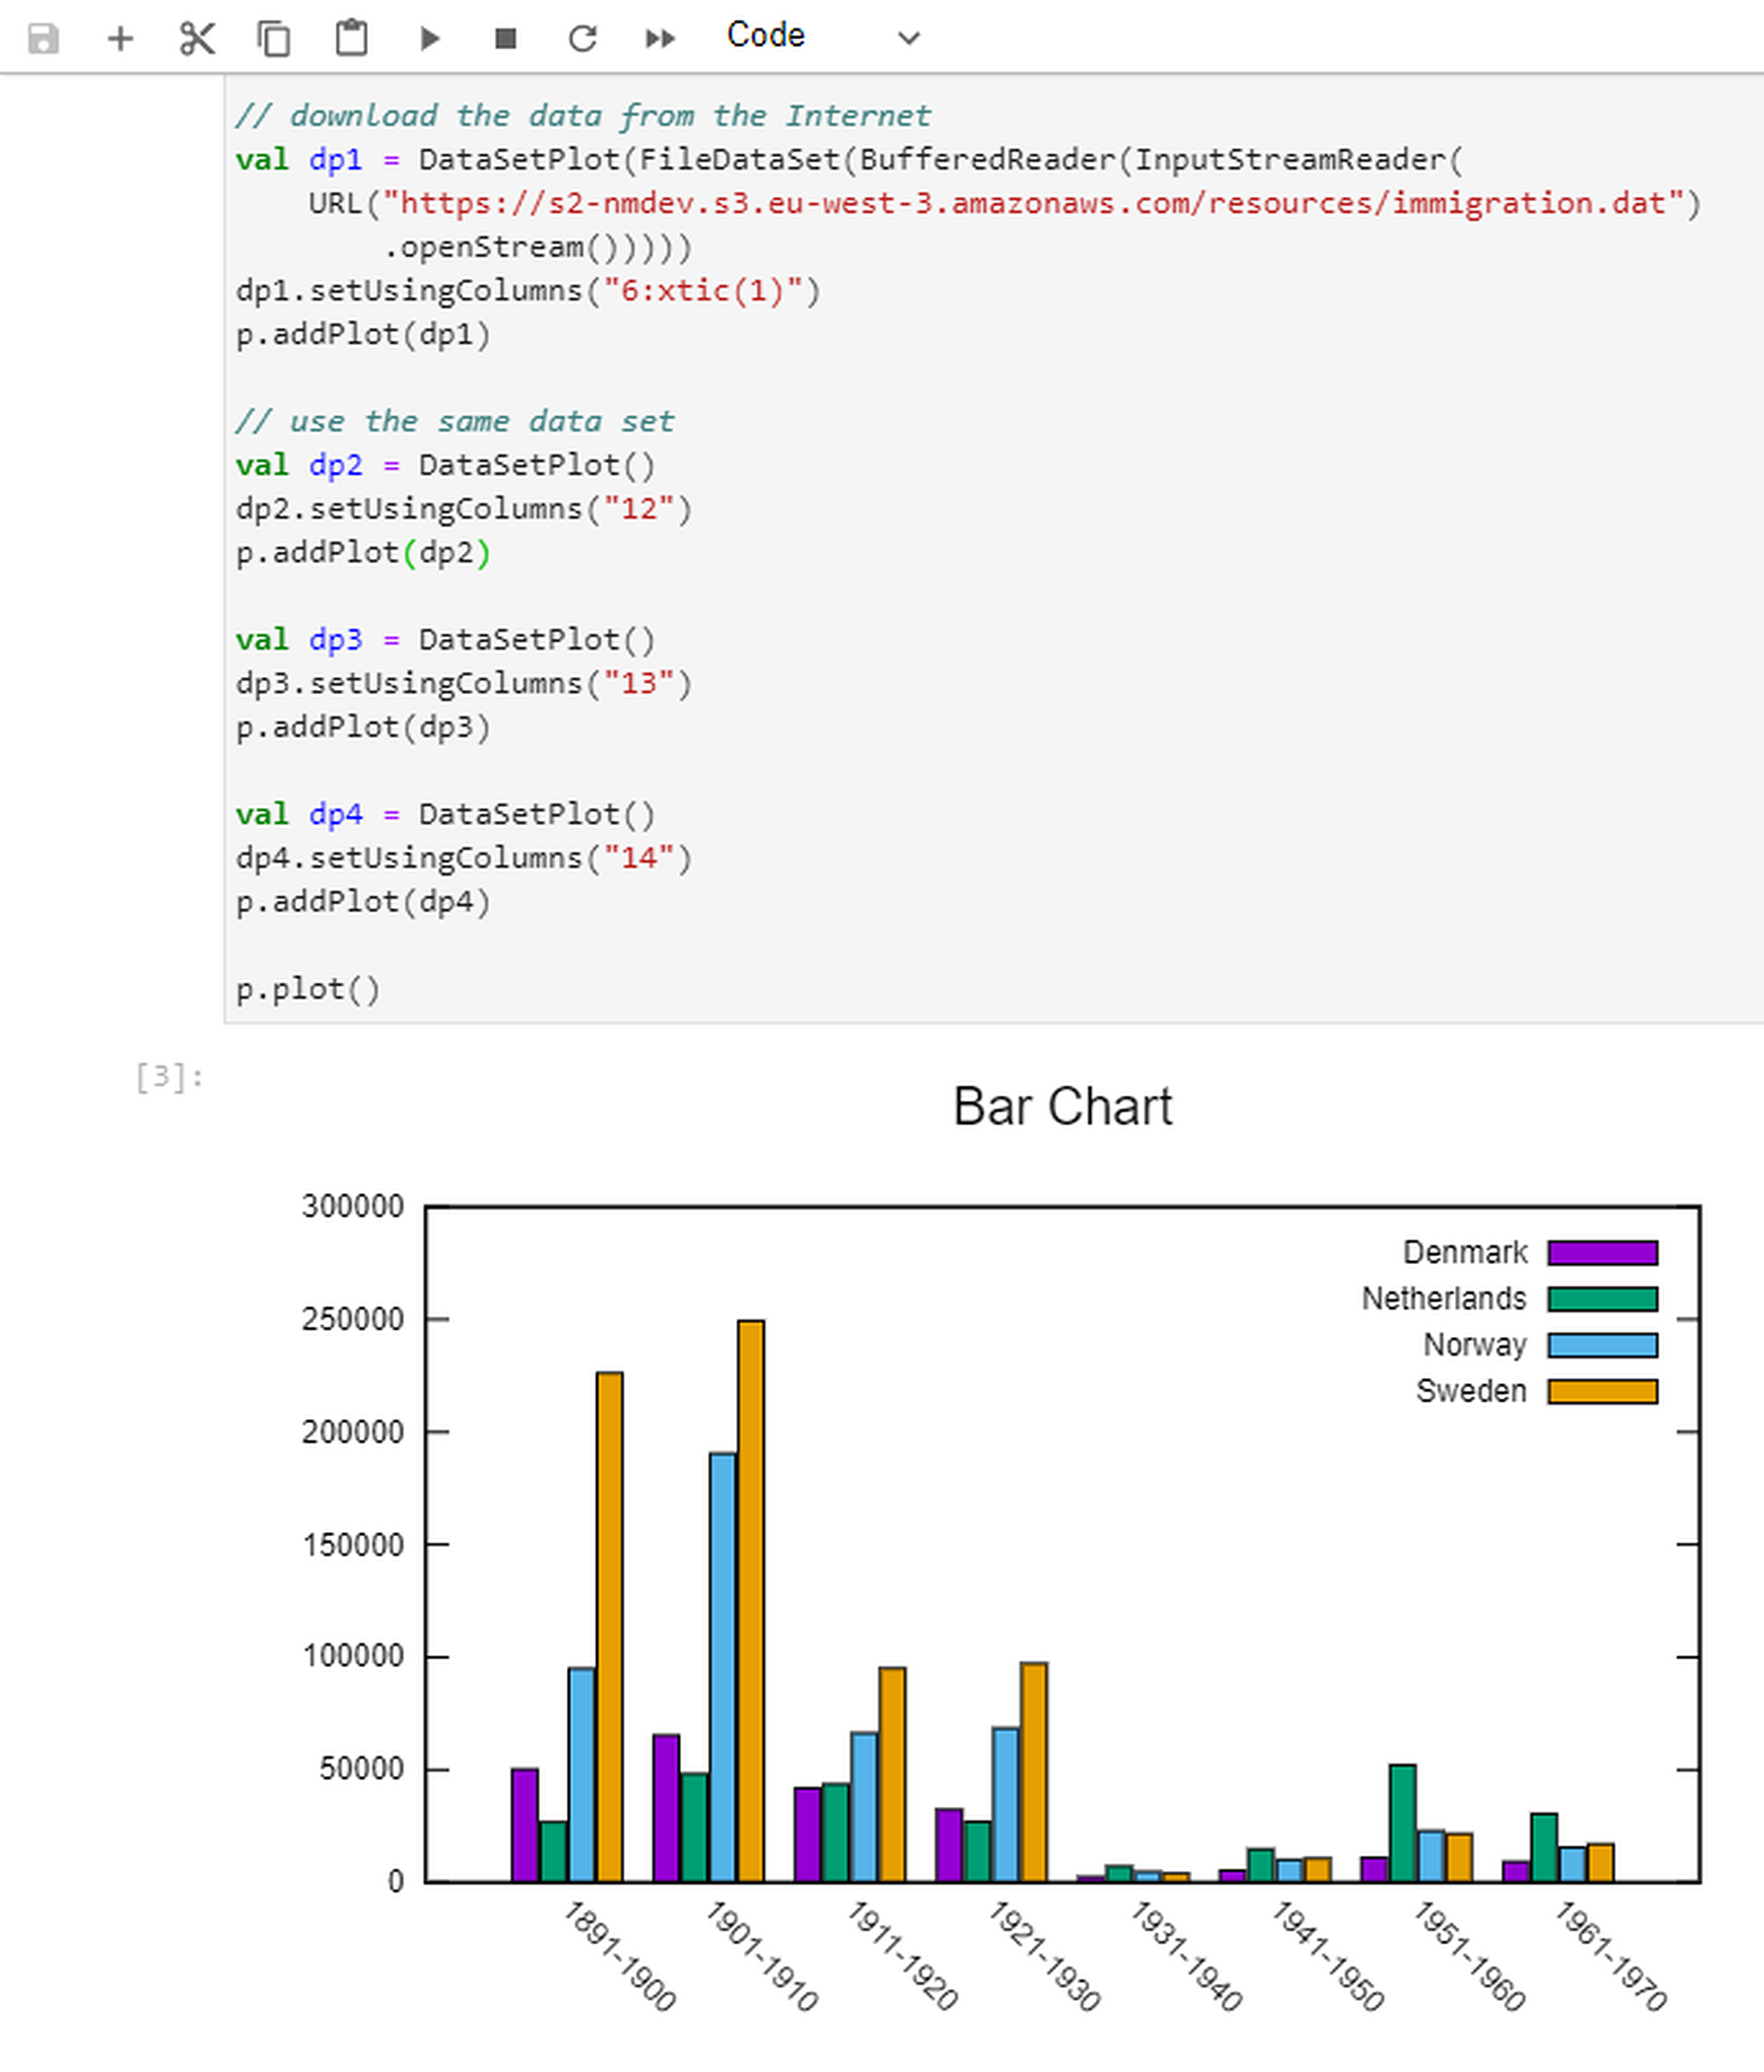The height and width of the screenshot is (2072, 1764).
Task: Click the Sweden bar for 1891-1900
Action: pos(609,1627)
